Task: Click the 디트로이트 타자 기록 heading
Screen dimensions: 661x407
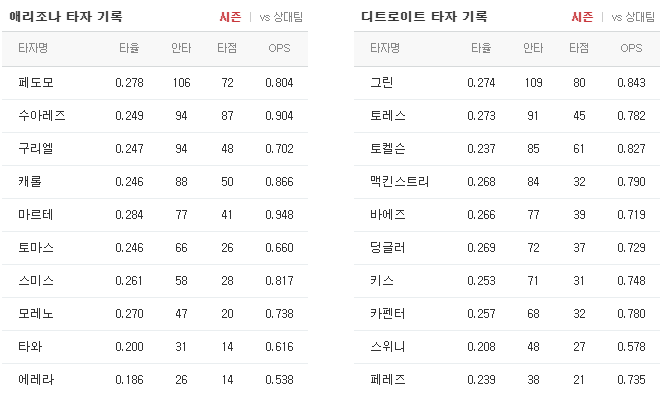Action: [424, 16]
